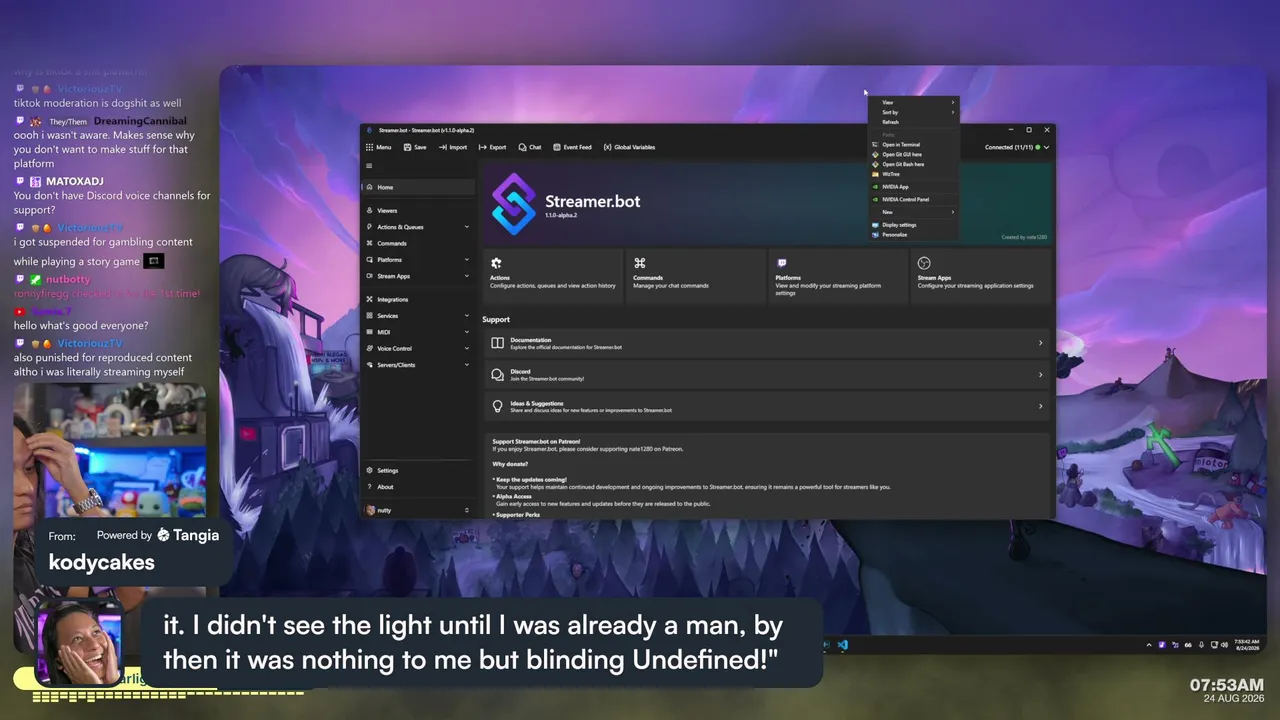
Task: Click Import in the Streamer.bot toolbar
Action: (x=453, y=147)
